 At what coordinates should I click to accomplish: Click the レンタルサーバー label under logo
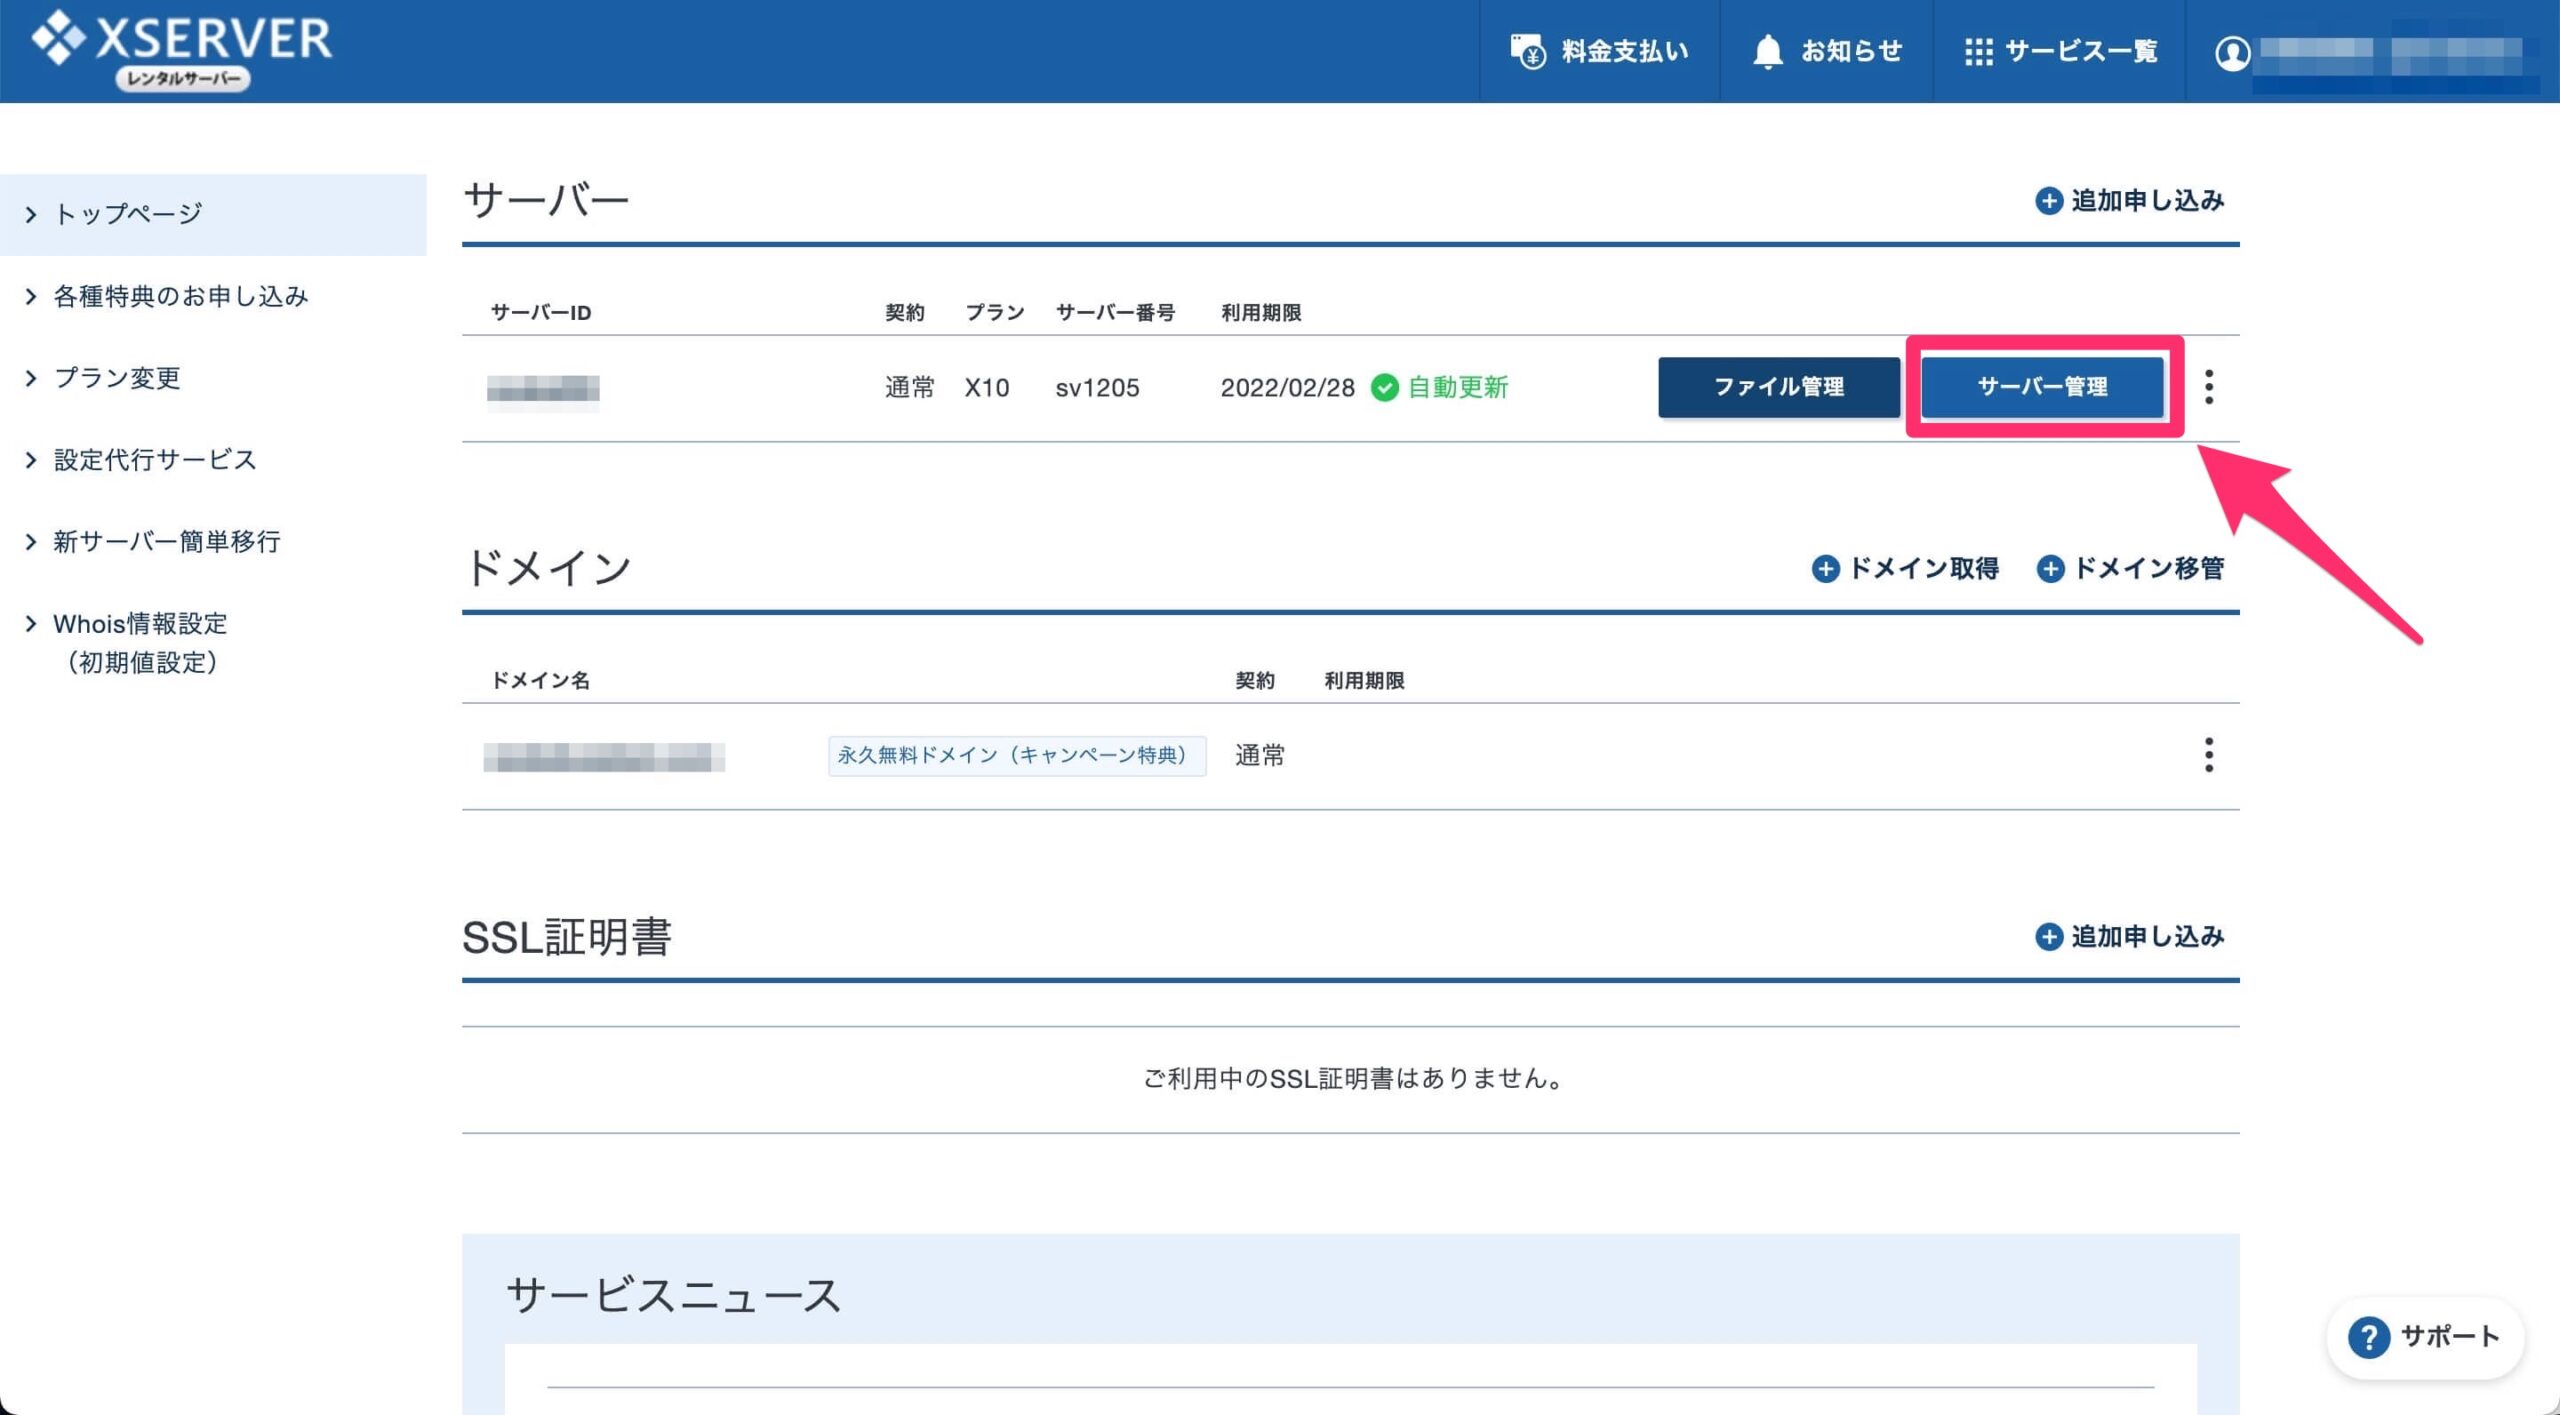tap(183, 79)
